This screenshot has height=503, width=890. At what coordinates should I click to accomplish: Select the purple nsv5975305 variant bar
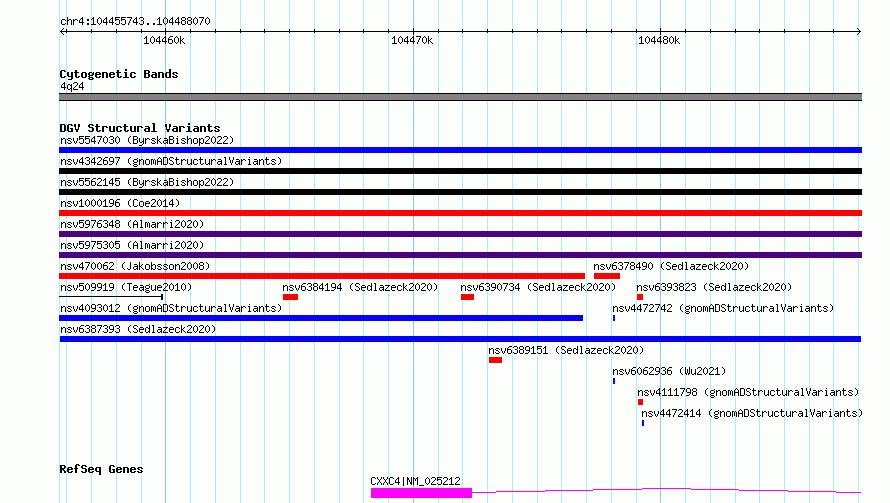point(460,255)
